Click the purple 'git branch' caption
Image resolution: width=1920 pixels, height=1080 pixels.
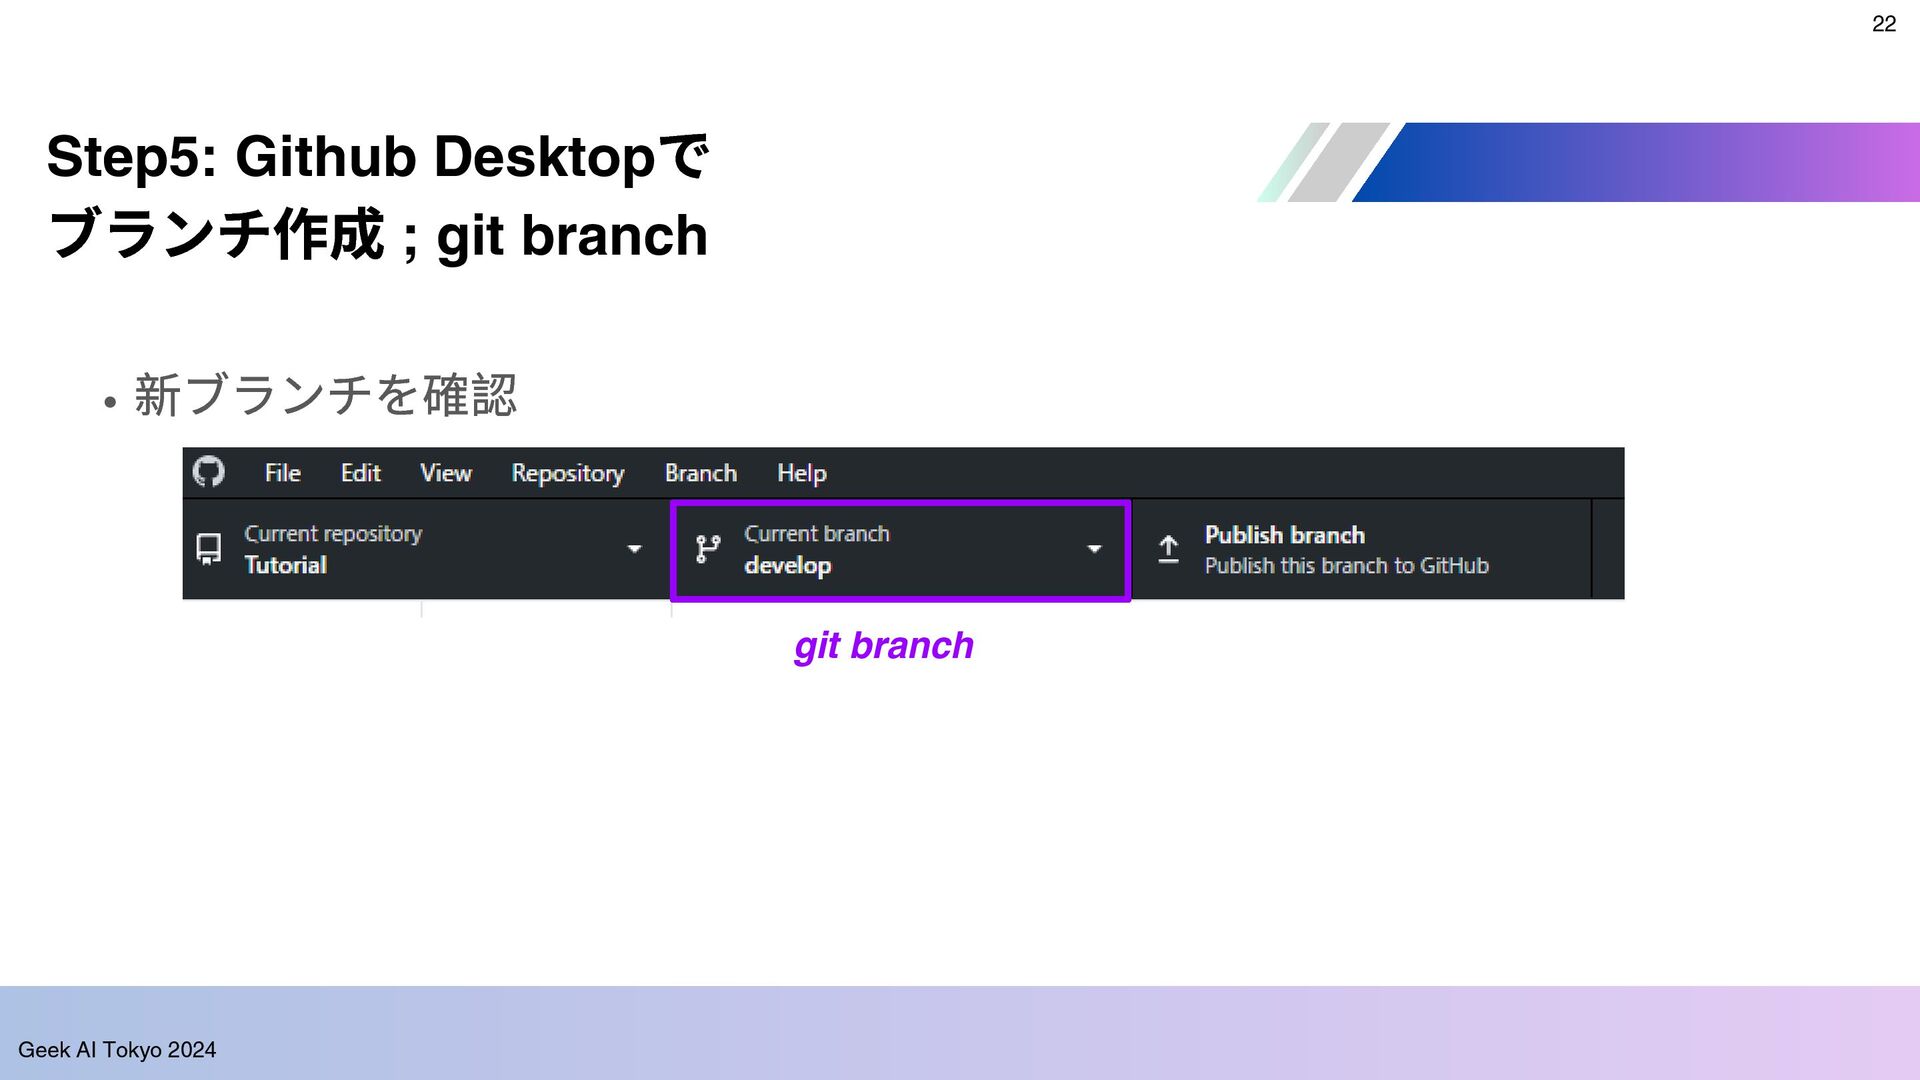coord(884,646)
